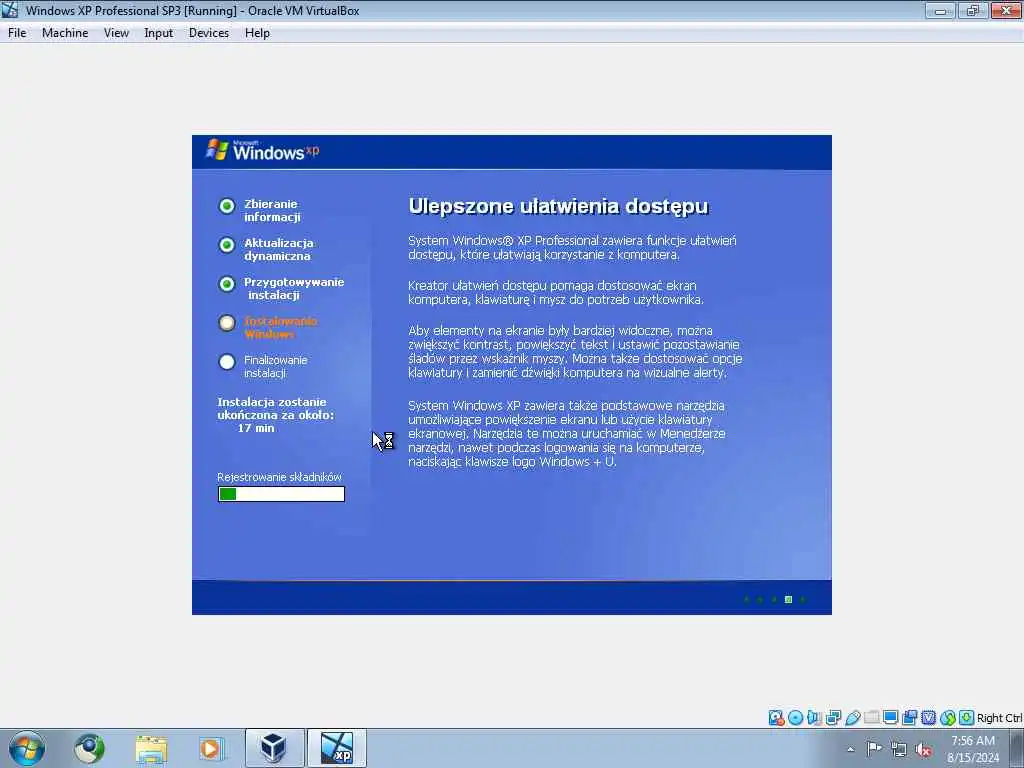The image size is (1024, 768).
Task: Click the Right Ctrl host key label
Action: tap(999, 718)
